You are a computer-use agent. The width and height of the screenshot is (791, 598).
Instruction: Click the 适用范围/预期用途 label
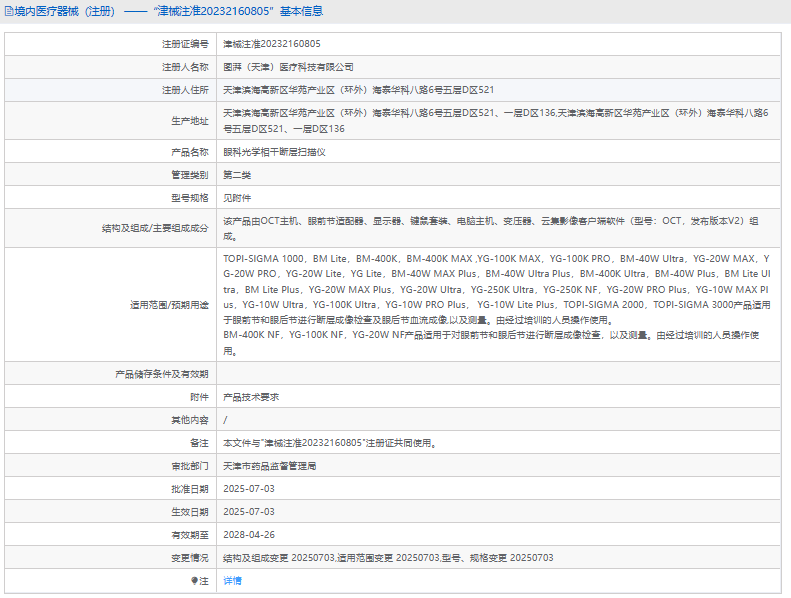(x=169, y=305)
